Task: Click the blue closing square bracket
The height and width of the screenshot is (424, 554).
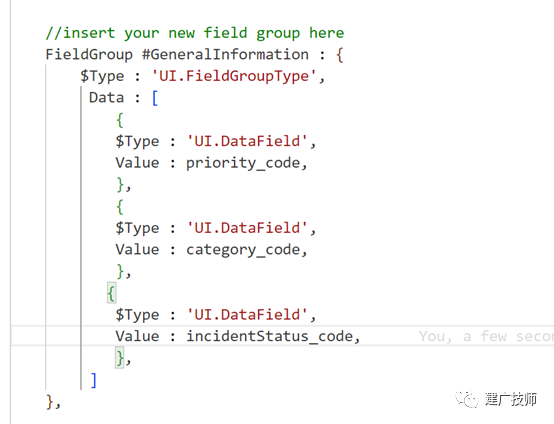Action: [94, 380]
